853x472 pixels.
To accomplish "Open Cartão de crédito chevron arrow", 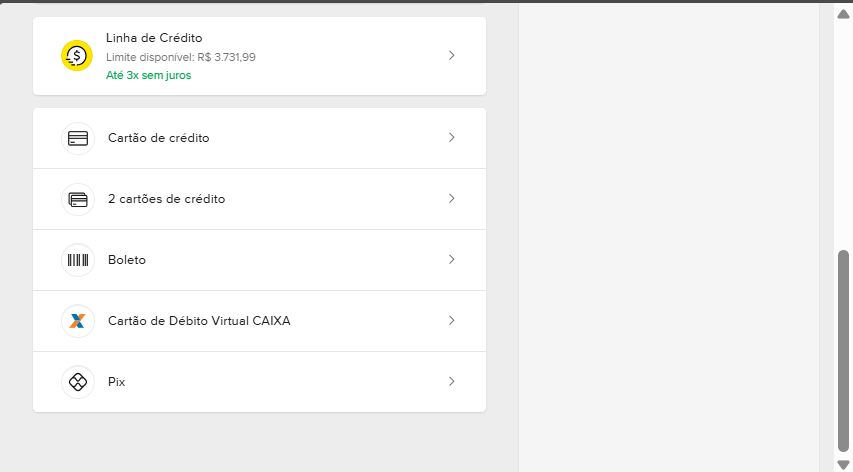I will [x=452, y=138].
